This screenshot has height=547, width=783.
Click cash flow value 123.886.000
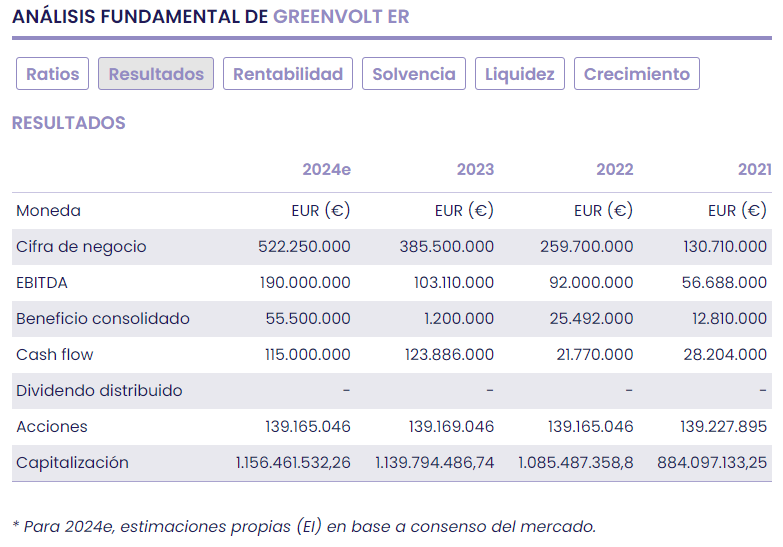tap(449, 355)
